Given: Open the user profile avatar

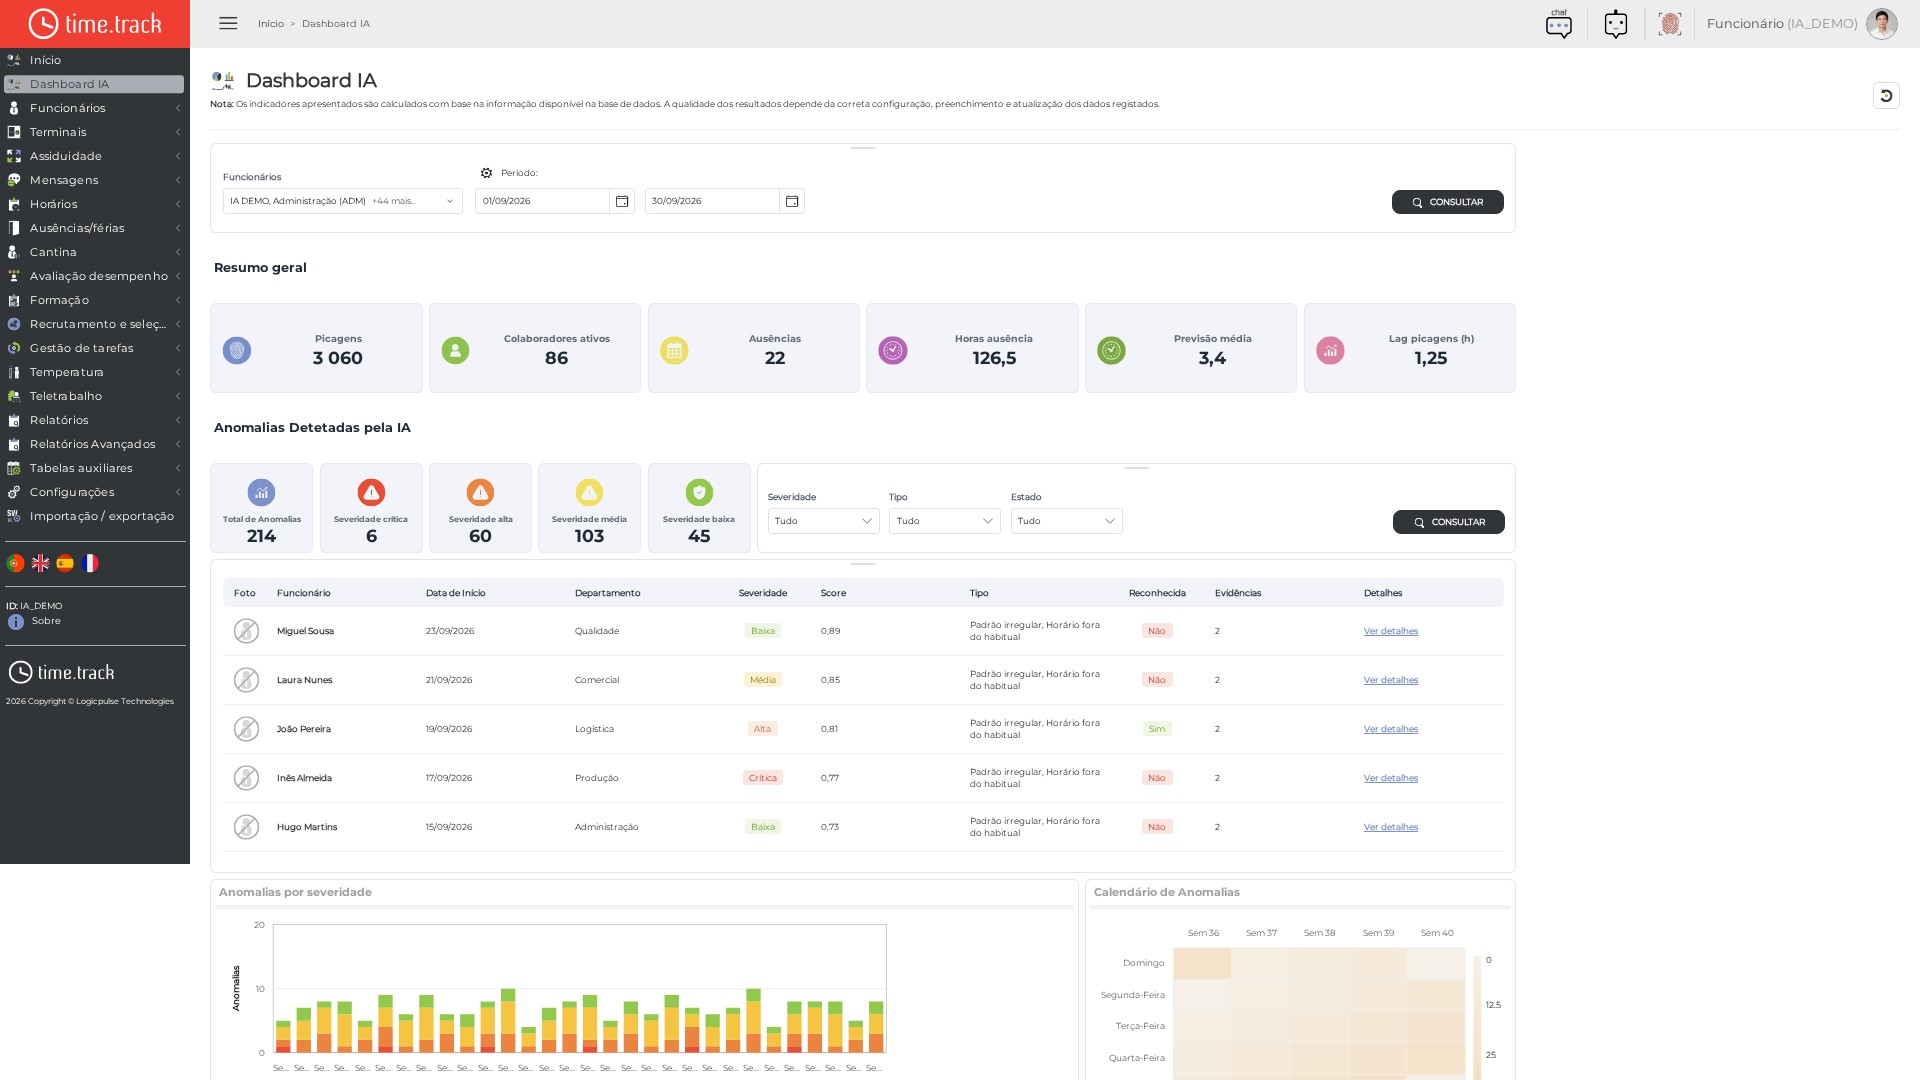Looking at the screenshot, I should [1881, 24].
